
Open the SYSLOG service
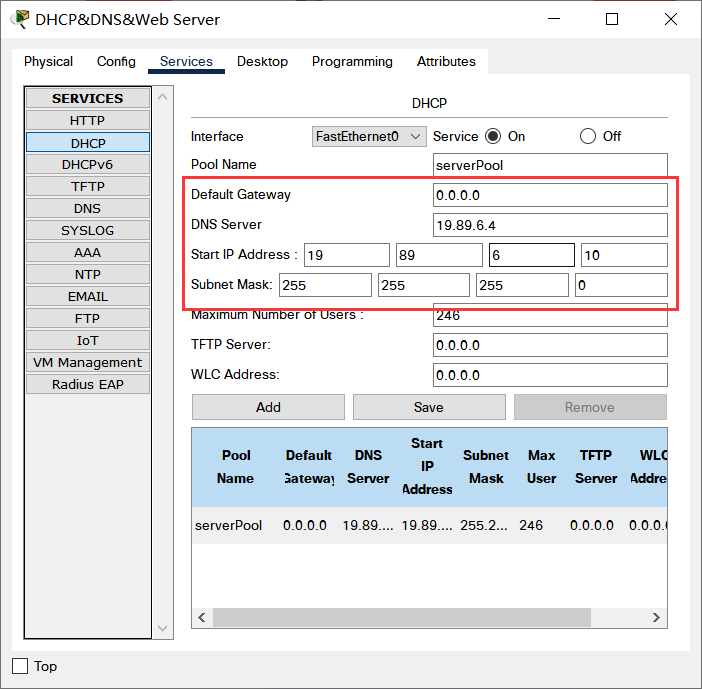(88, 231)
